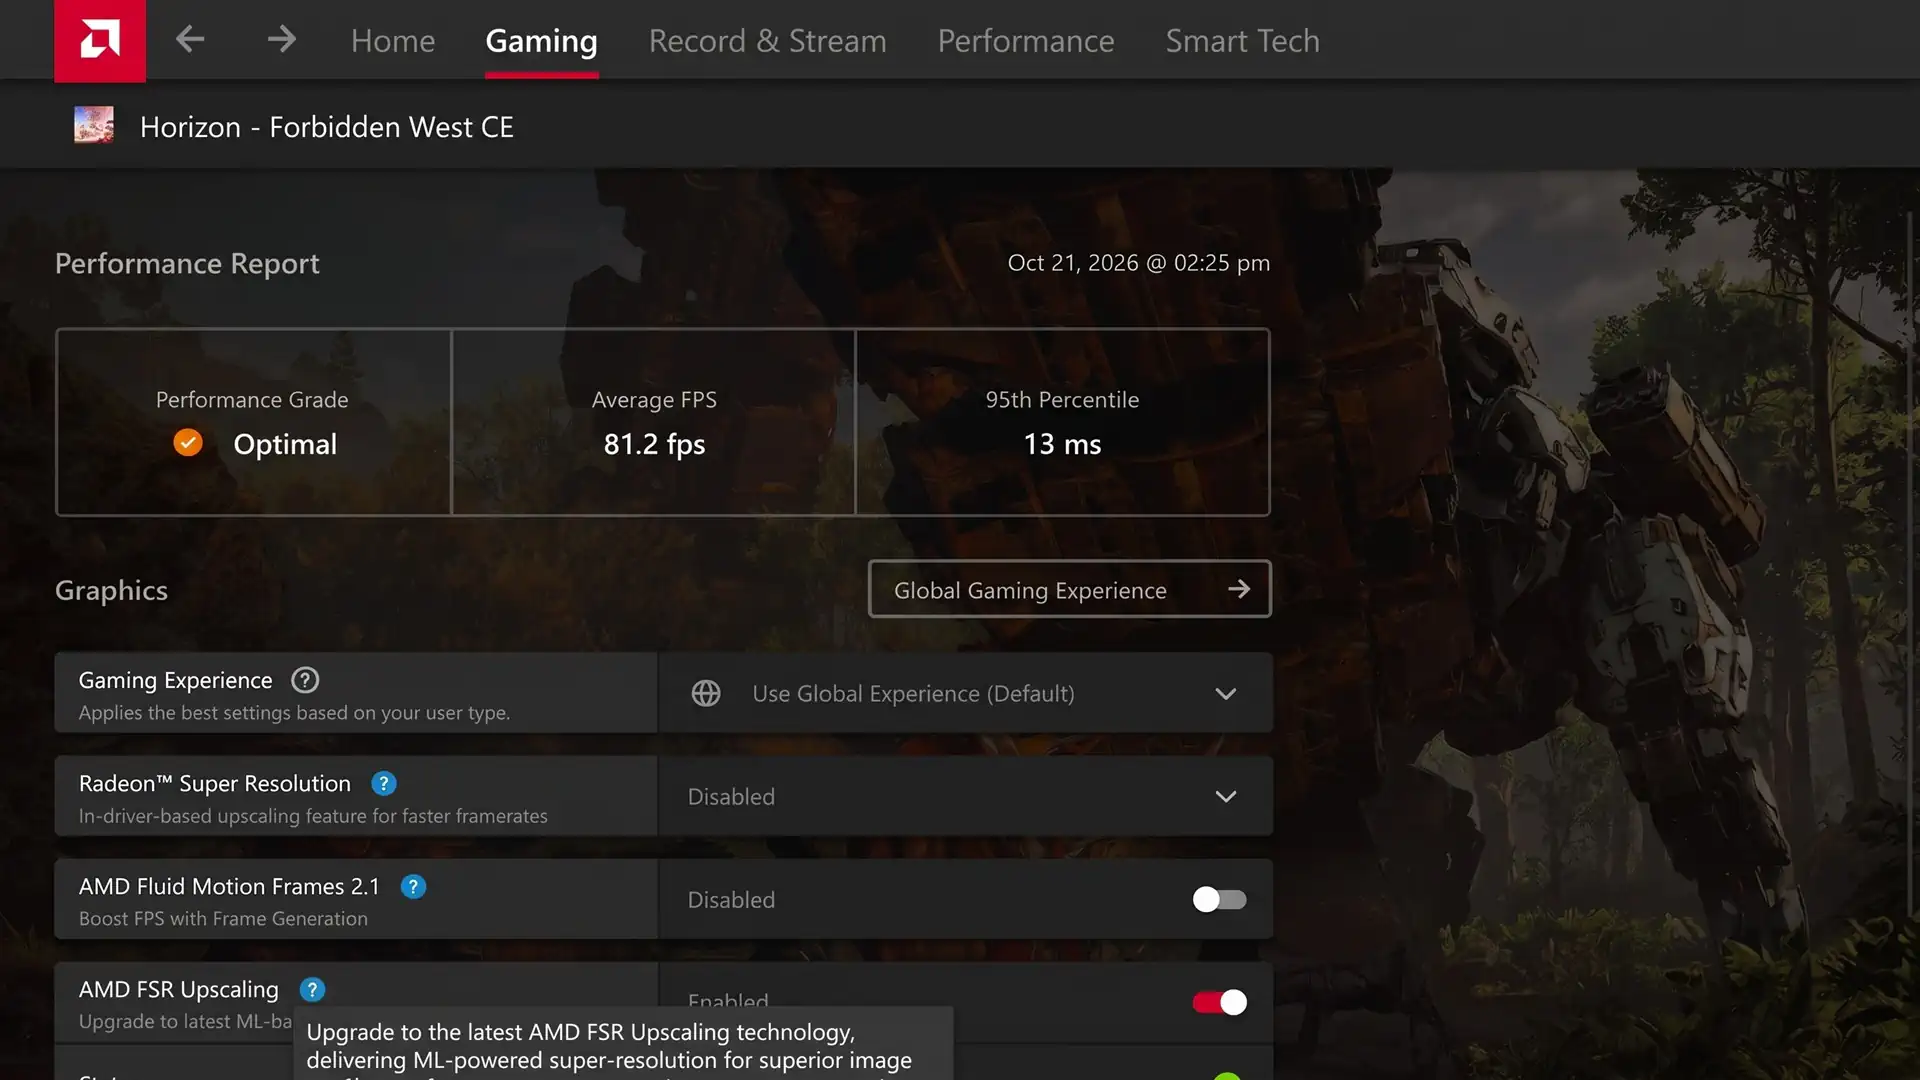Click the Average FPS 81.2 fps value

[654, 444]
